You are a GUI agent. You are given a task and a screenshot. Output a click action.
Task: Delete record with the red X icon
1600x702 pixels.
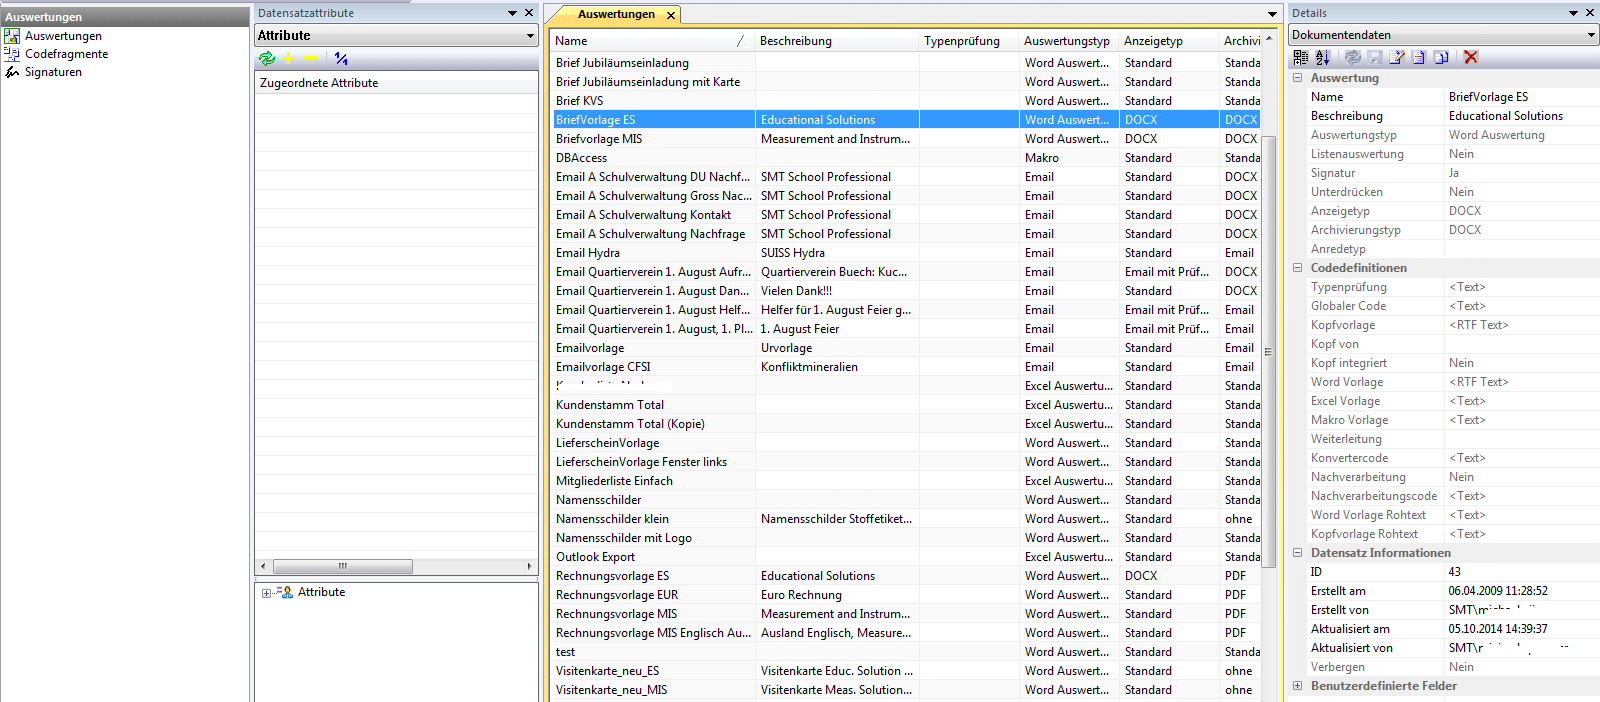click(x=1470, y=58)
